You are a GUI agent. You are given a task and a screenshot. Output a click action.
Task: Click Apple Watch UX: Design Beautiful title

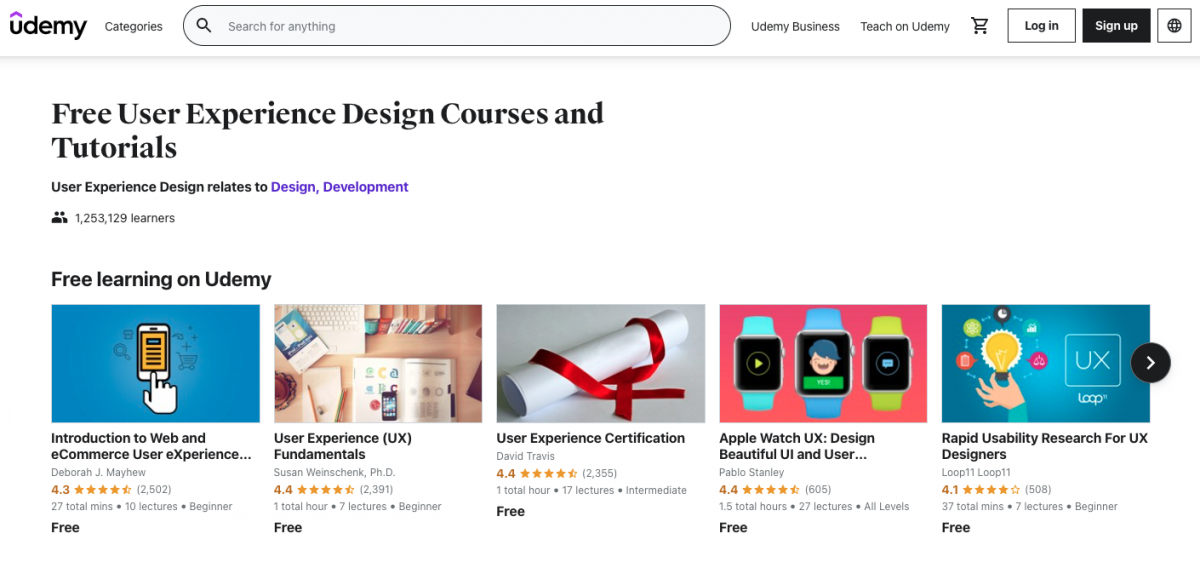click(x=797, y=446)
